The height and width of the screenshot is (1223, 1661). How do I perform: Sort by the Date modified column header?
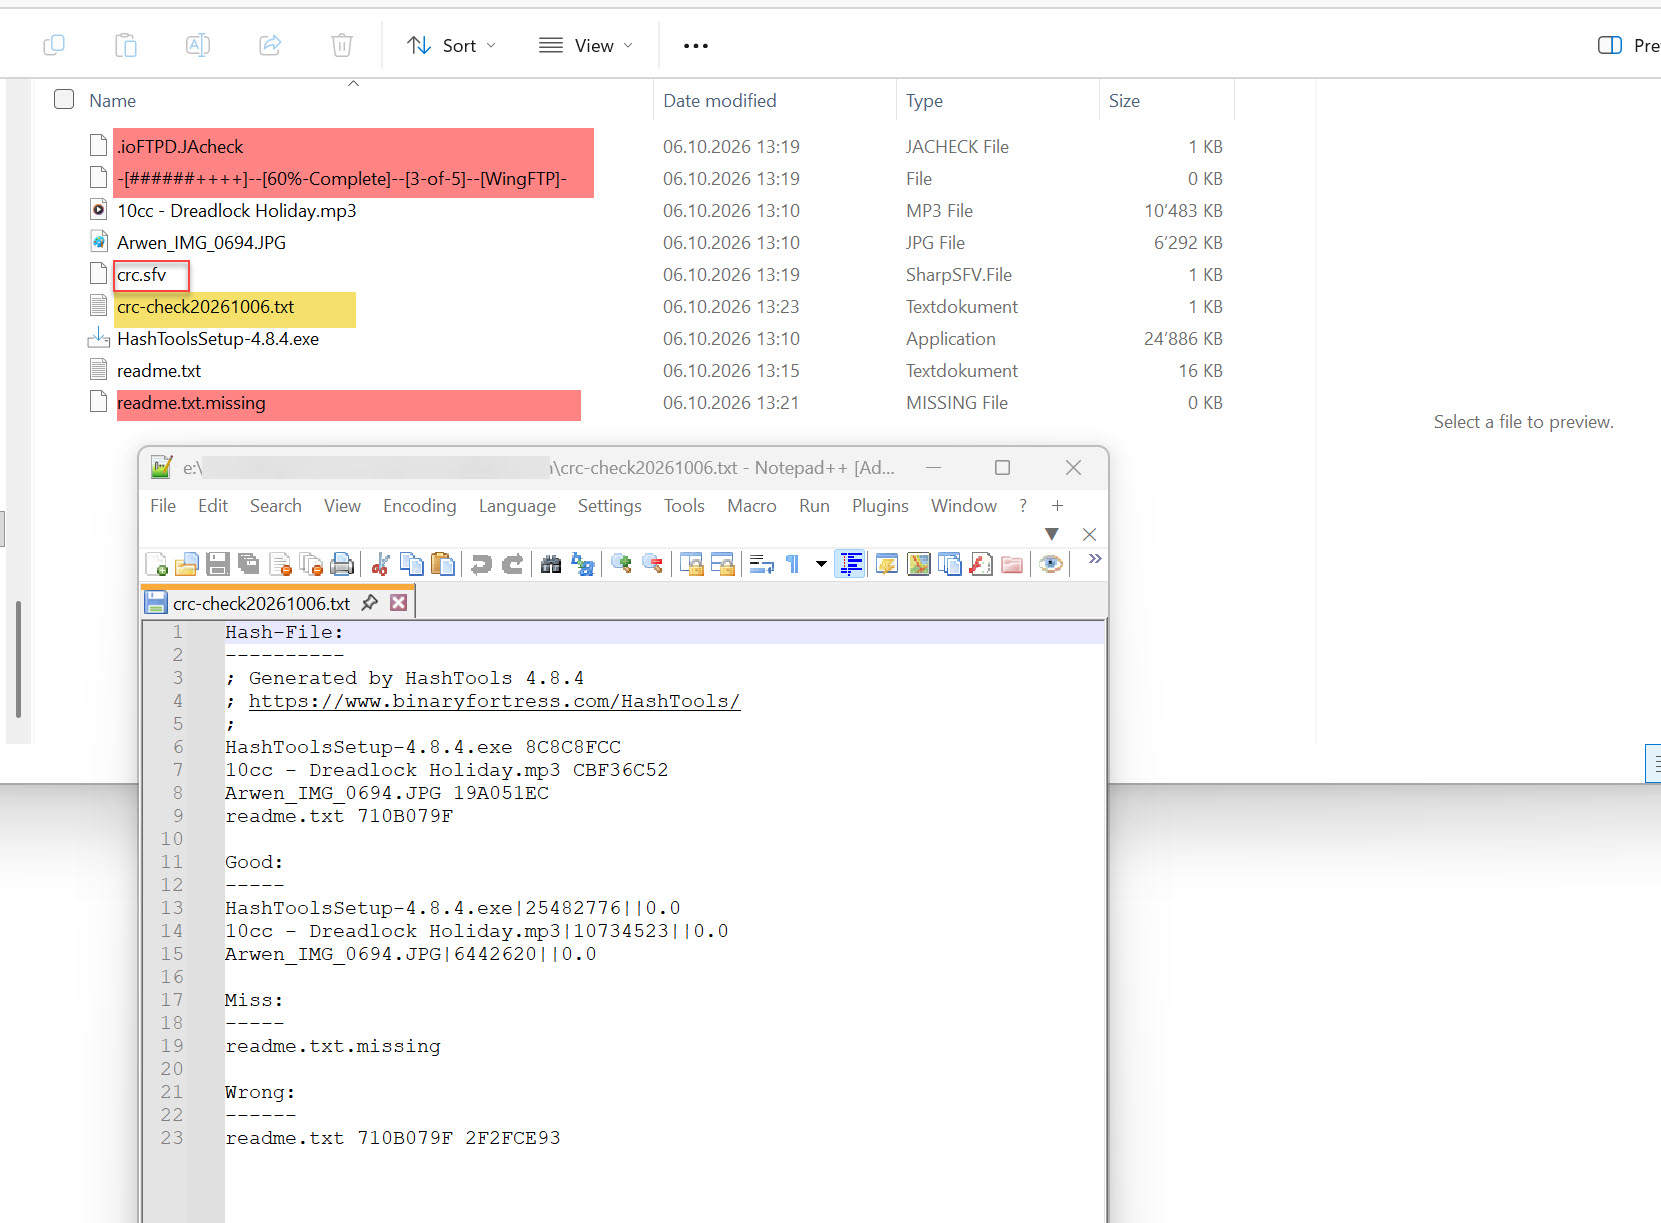(x=719, y=101)
